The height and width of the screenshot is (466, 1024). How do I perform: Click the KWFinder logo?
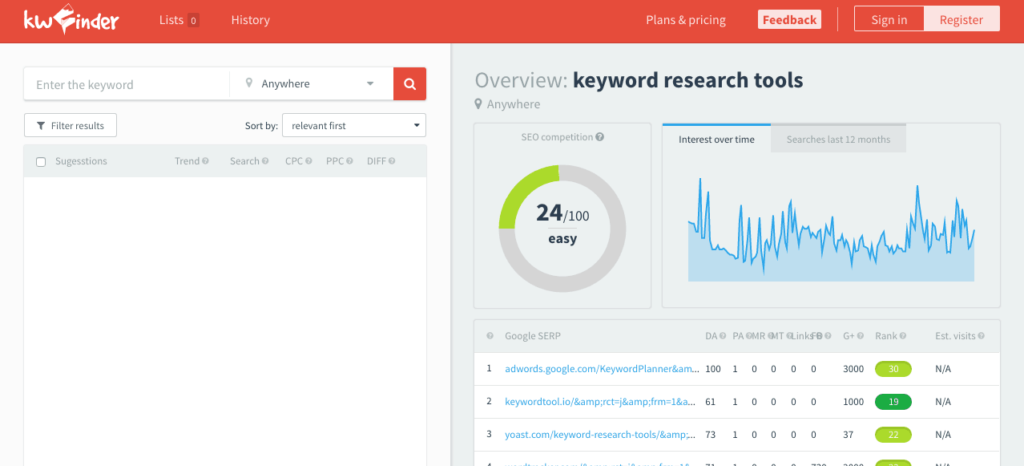[72, 20]
